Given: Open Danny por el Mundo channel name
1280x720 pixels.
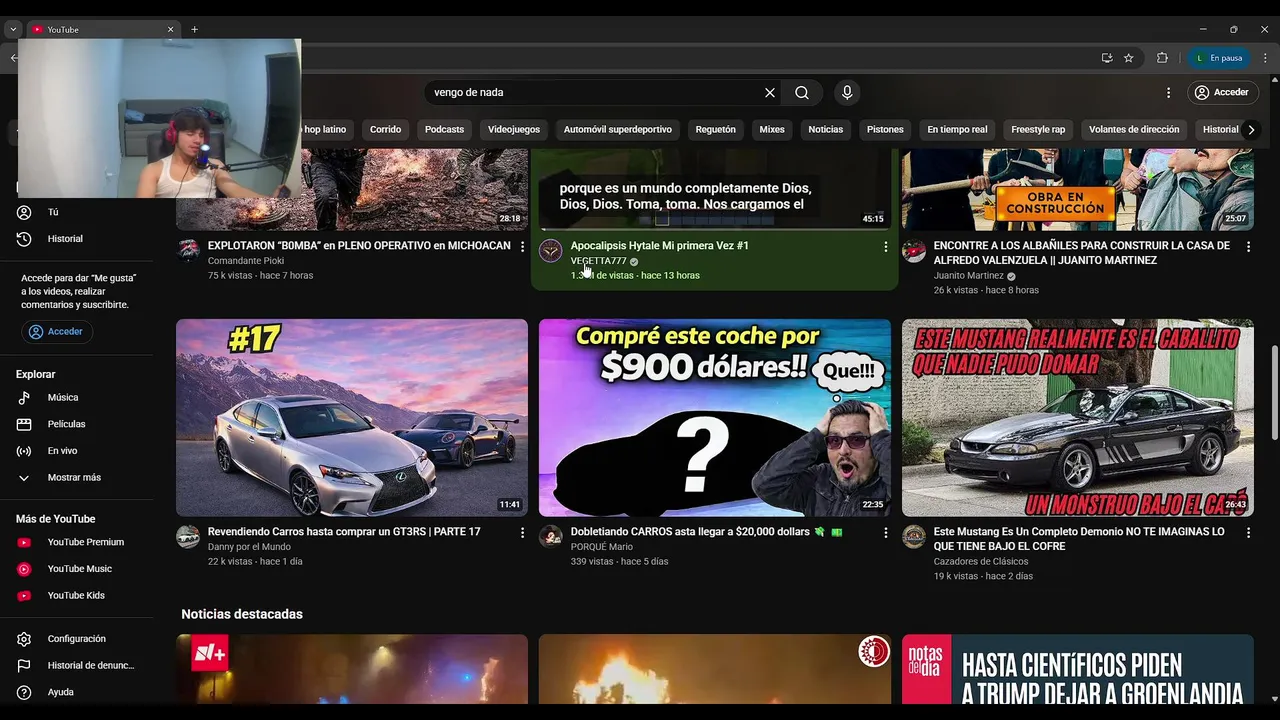Looking at the screenshot, I should click(x=249, y=547).
